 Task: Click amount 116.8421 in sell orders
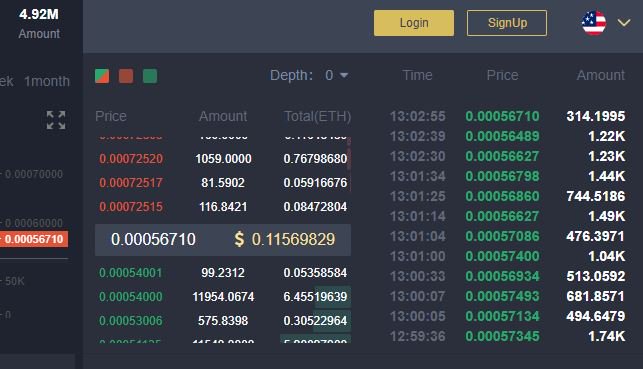pos(223,207)
